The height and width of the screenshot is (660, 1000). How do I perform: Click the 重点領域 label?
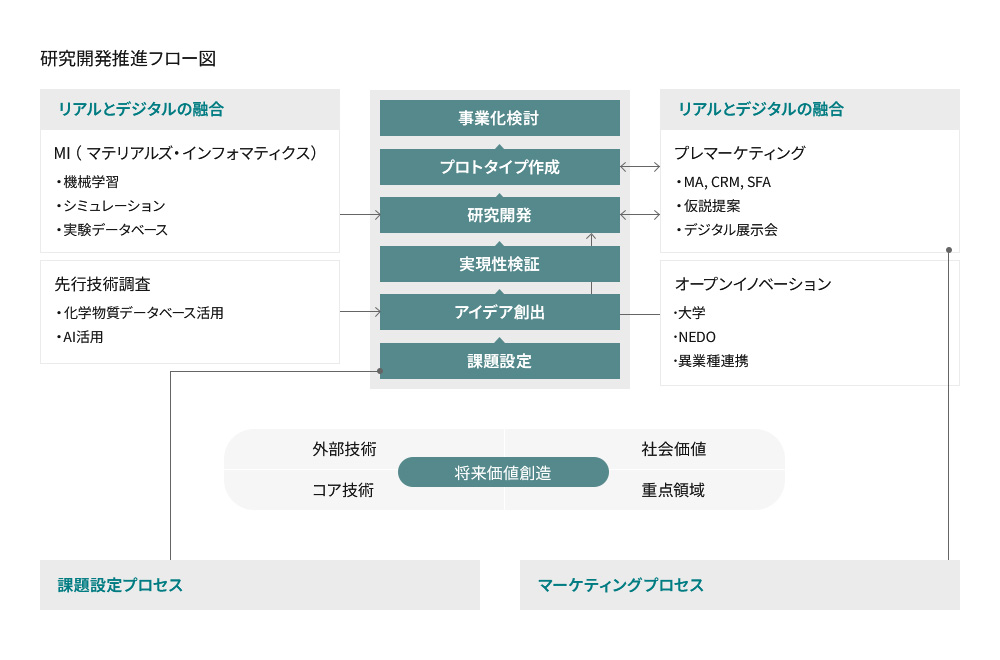(x=673, y=490)
